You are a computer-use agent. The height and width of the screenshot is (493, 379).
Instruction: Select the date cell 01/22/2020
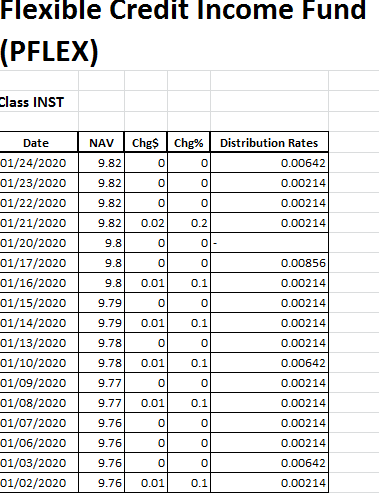(x=39, y=203)
